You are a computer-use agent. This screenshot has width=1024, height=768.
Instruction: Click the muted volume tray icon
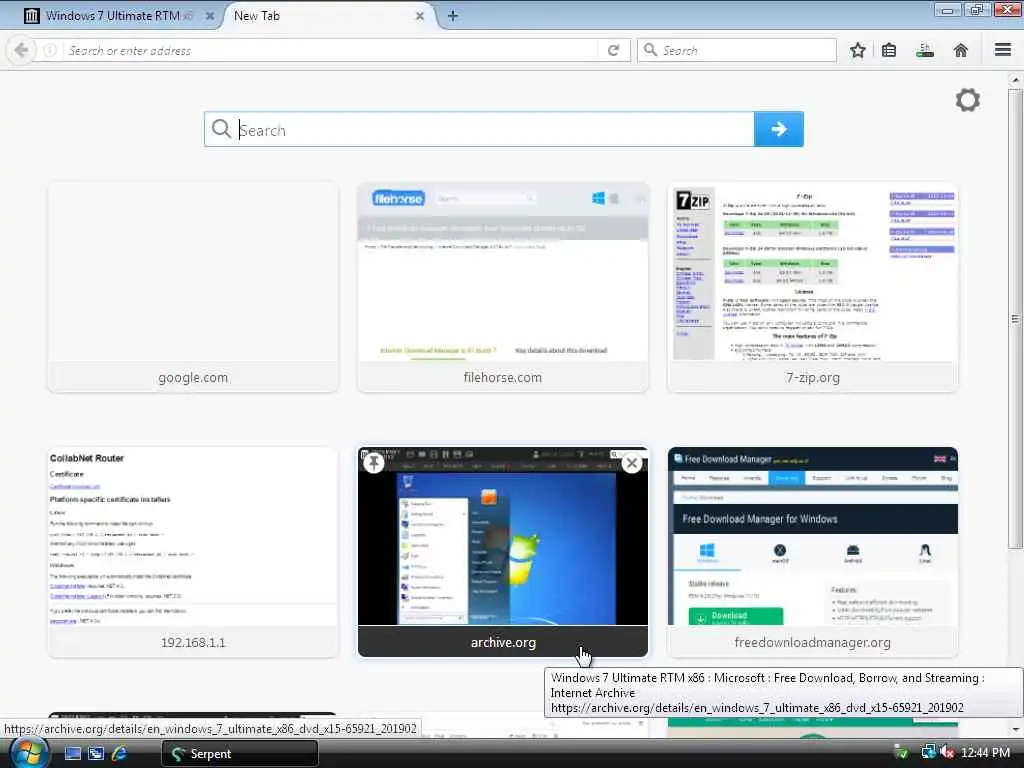click(x=946, y=752)
